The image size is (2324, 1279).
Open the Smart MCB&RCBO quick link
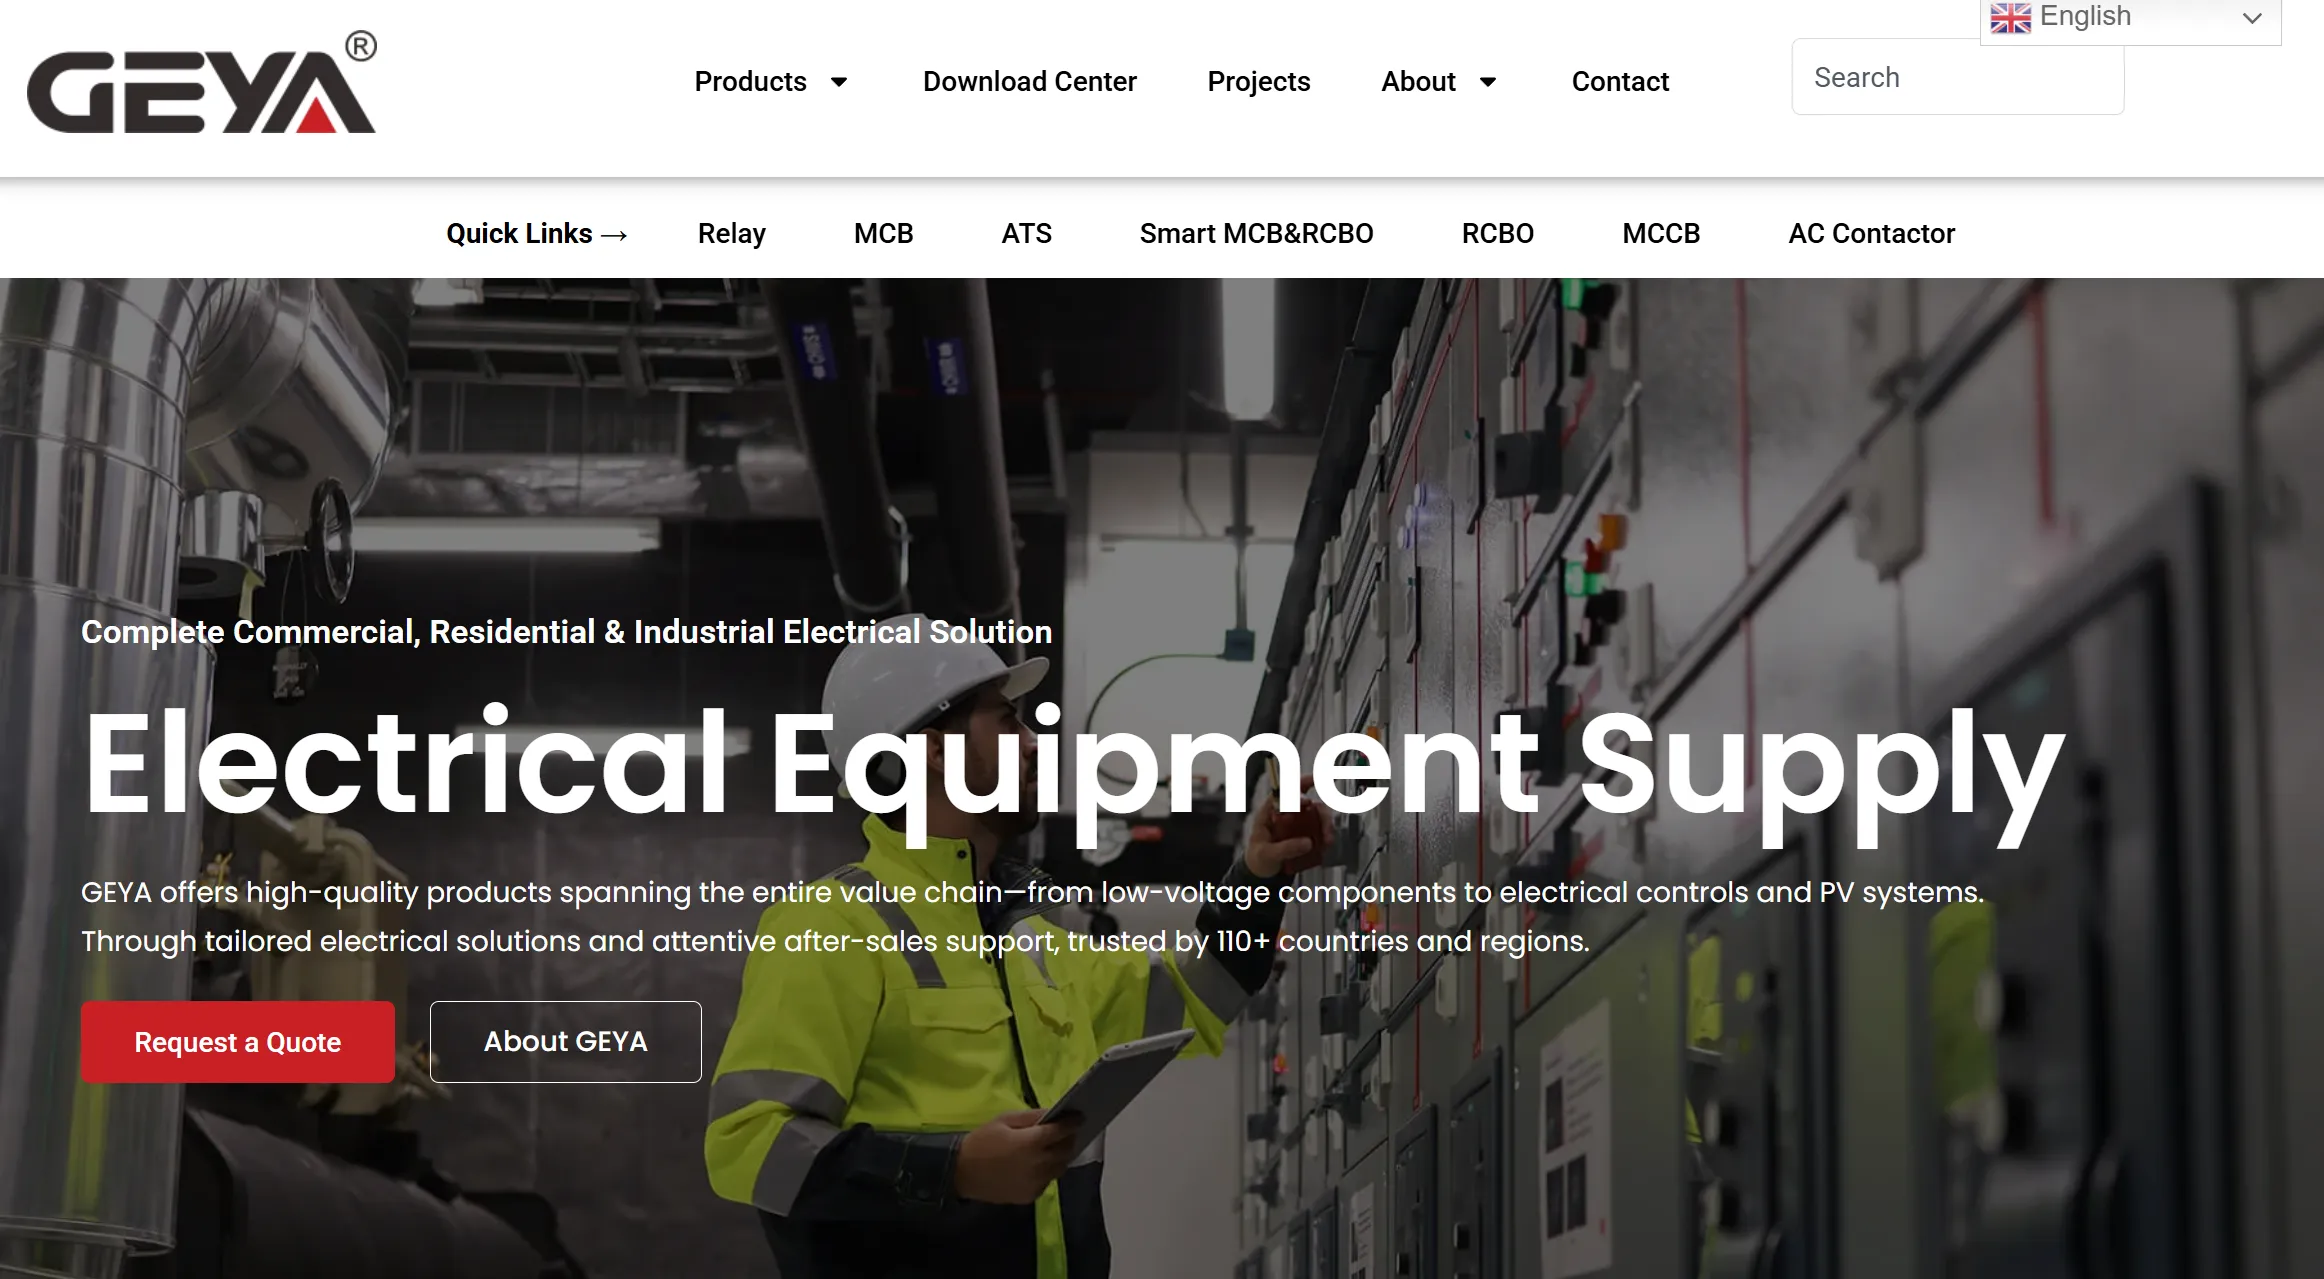(x=1256, y=233)
